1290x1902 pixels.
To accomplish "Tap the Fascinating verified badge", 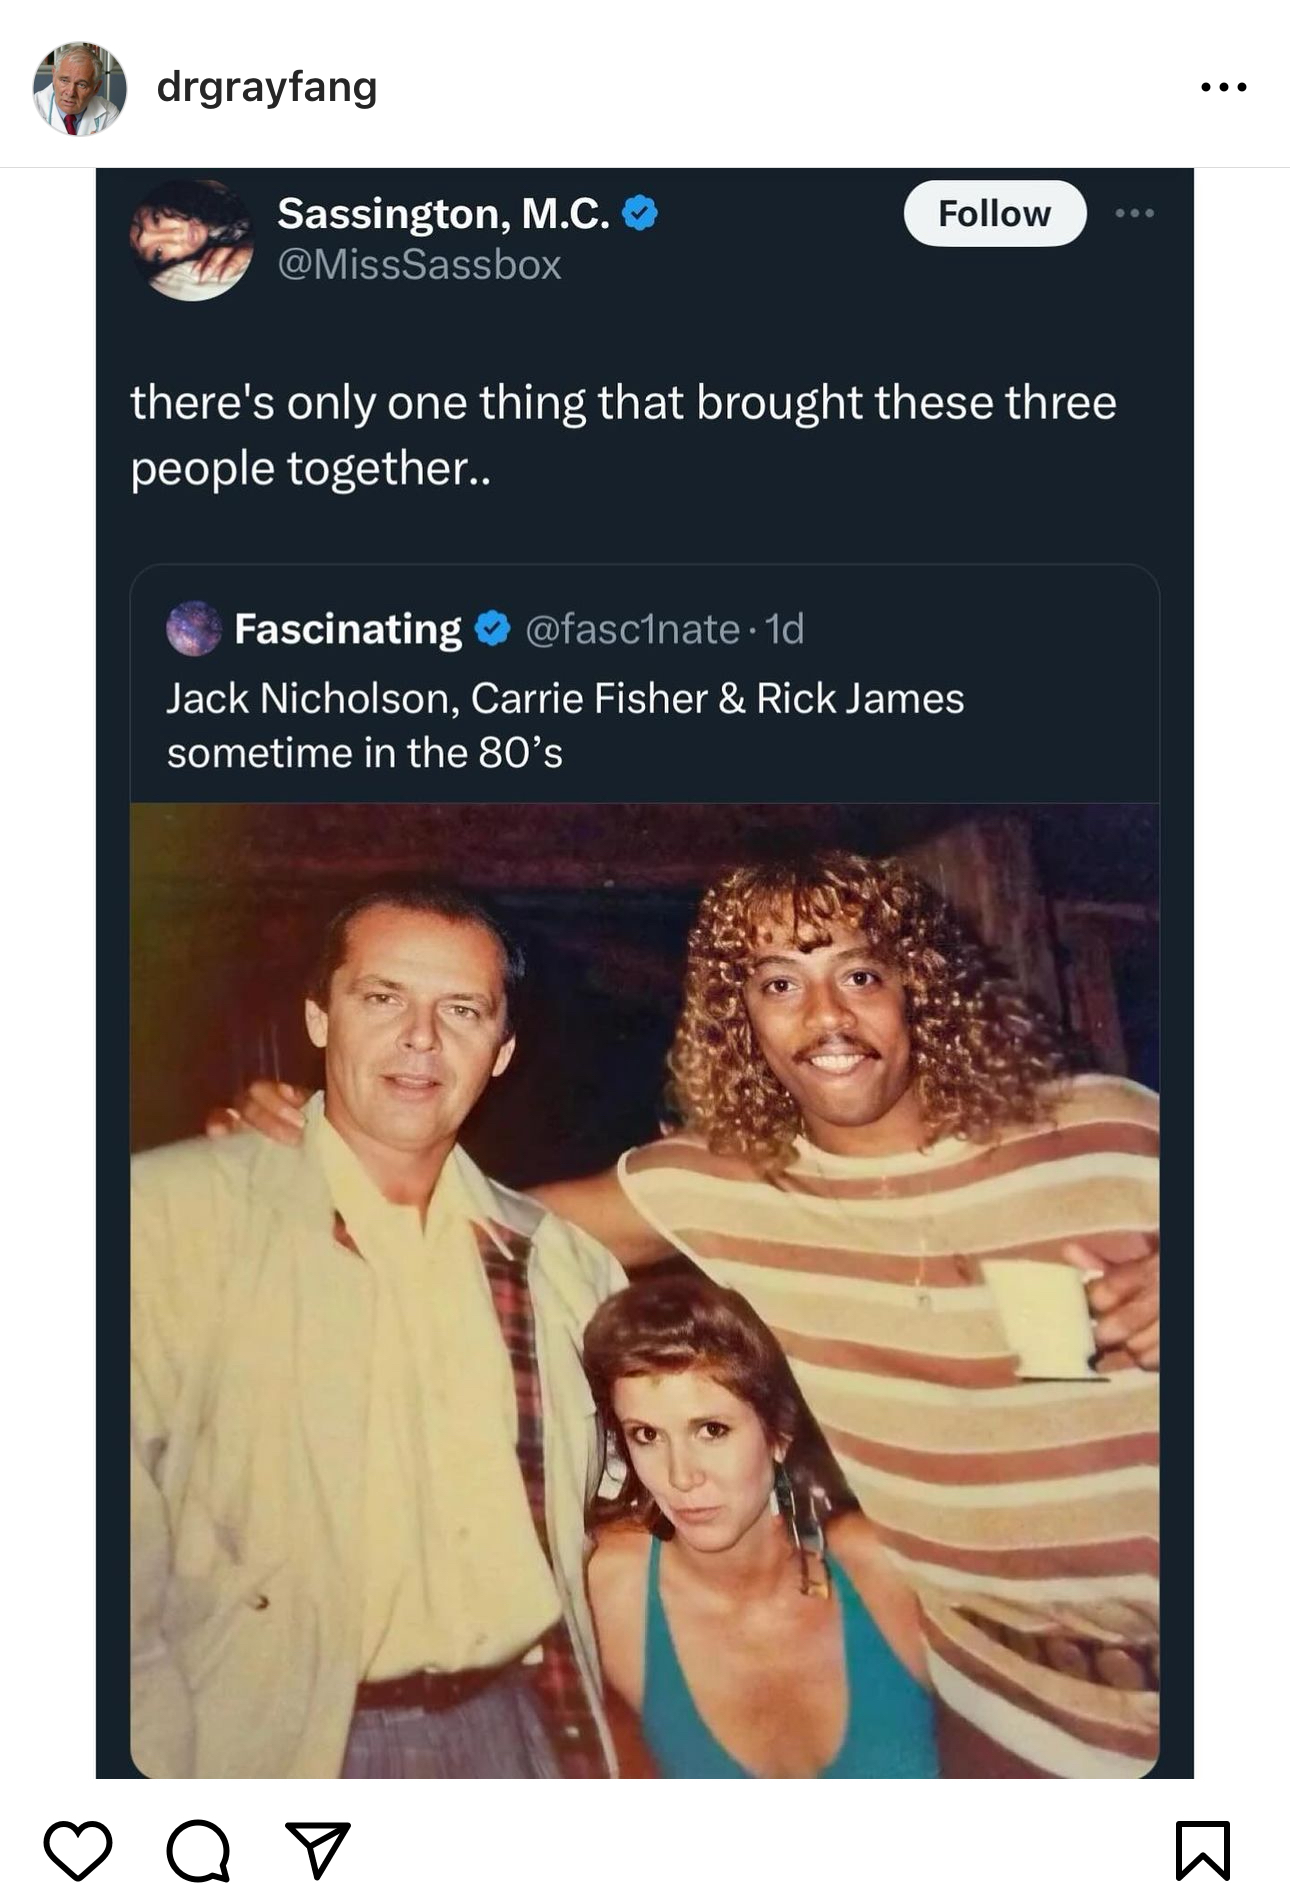I will point(492,628).
